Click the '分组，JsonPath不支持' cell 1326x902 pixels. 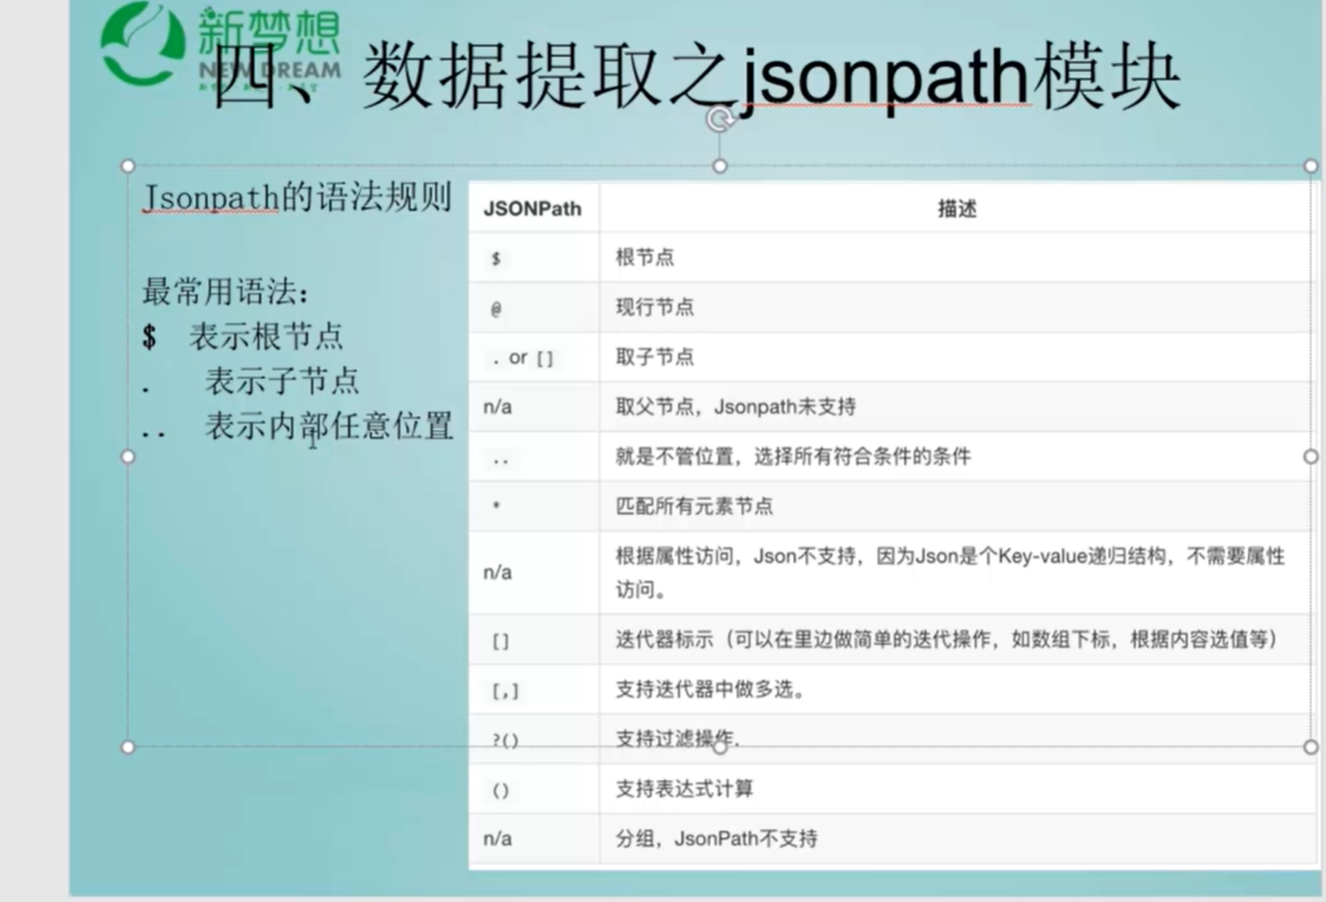957,839
